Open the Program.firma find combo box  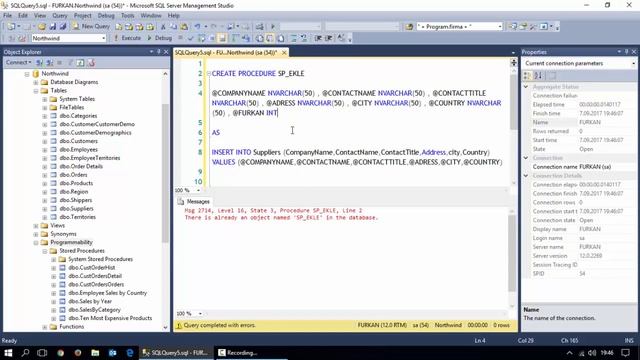(x=500, y=27)
